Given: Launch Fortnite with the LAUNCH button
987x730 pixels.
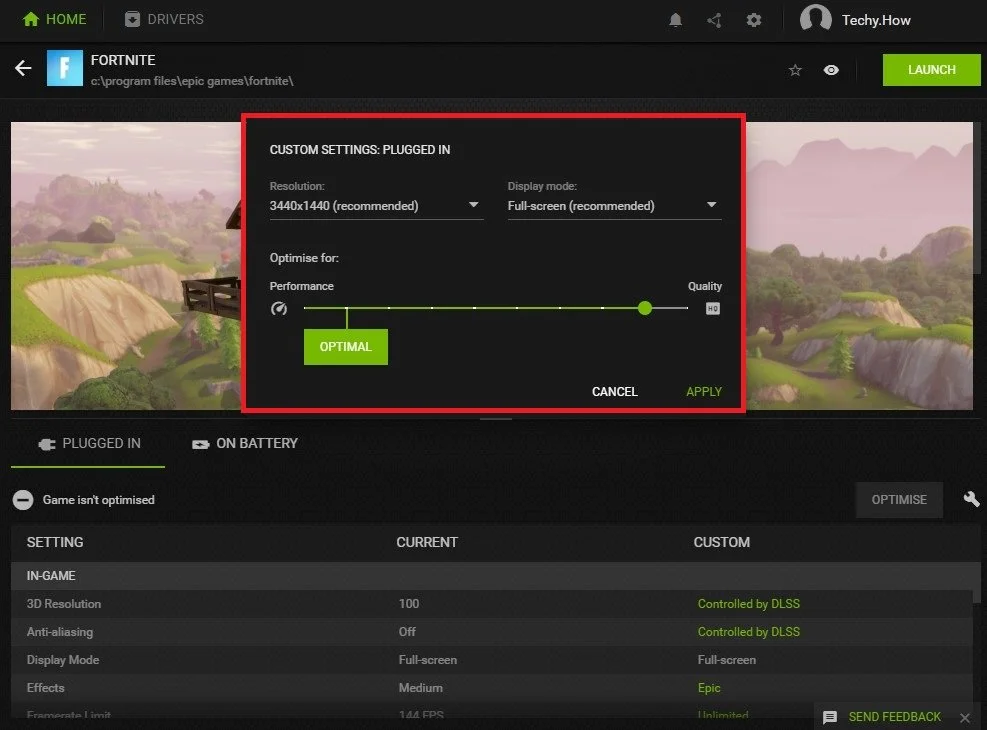Looking at the screenshot, I should (x=931, y=70).
